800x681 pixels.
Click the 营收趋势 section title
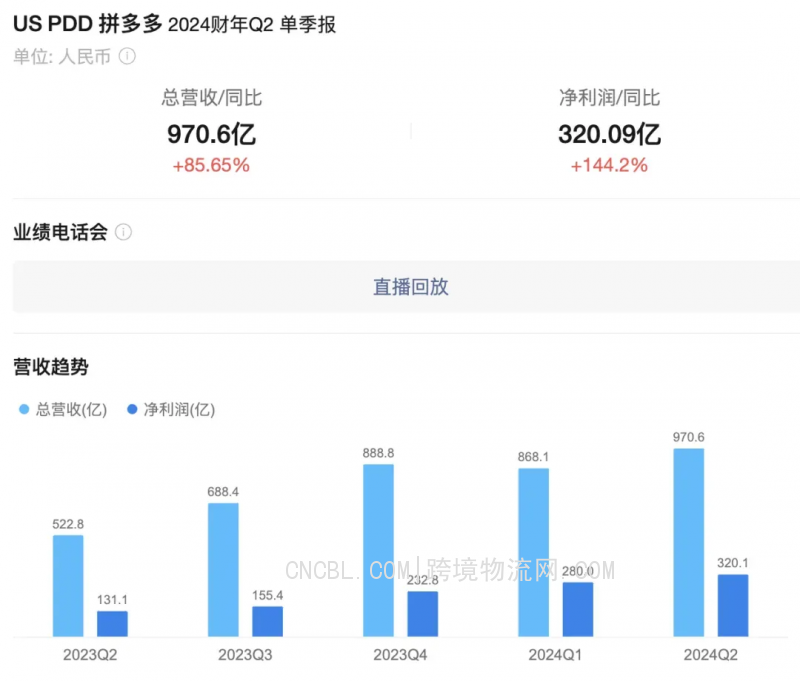point(51,366)
